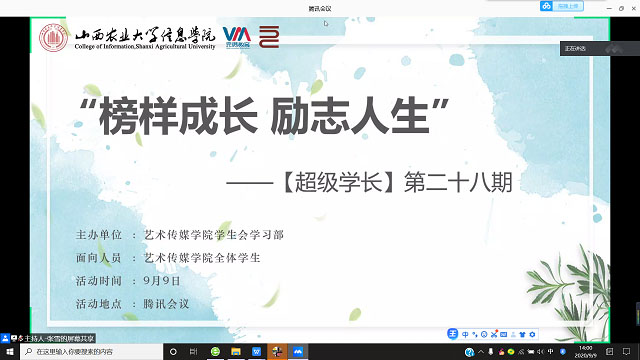Toggle the tray Chinese IME indicator

(551, 352)
